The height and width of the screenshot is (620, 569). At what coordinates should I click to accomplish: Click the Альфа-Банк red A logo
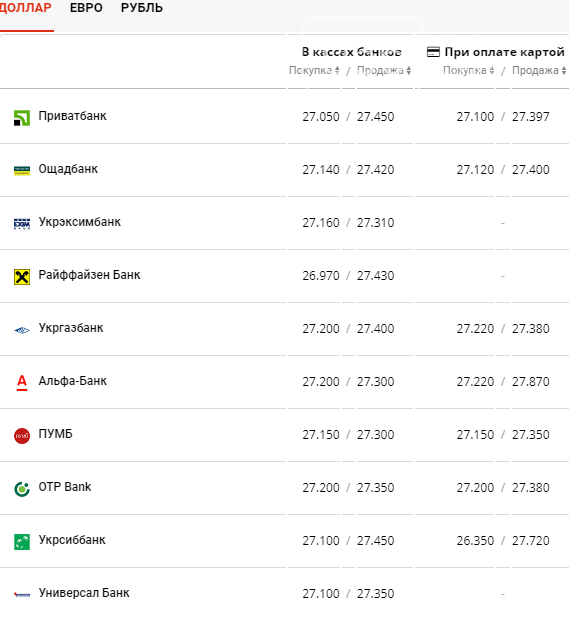coord(22,383)
